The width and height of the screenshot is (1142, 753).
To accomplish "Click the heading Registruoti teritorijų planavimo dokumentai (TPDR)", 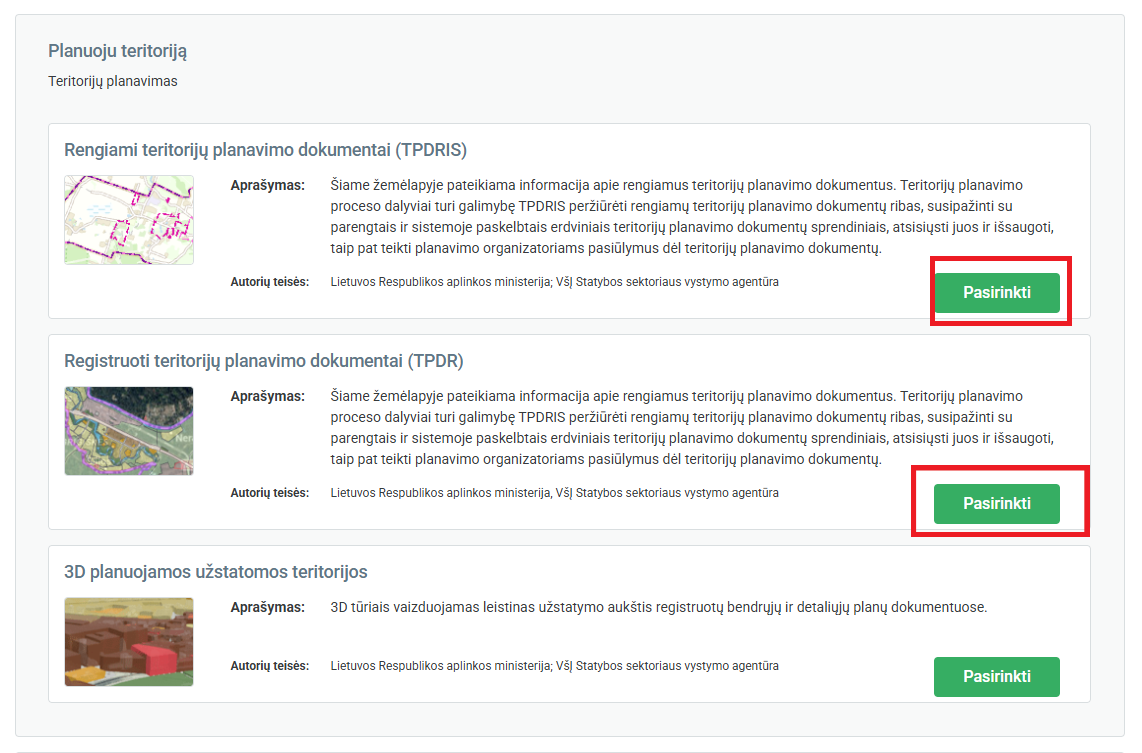I will tap(263, 361).
